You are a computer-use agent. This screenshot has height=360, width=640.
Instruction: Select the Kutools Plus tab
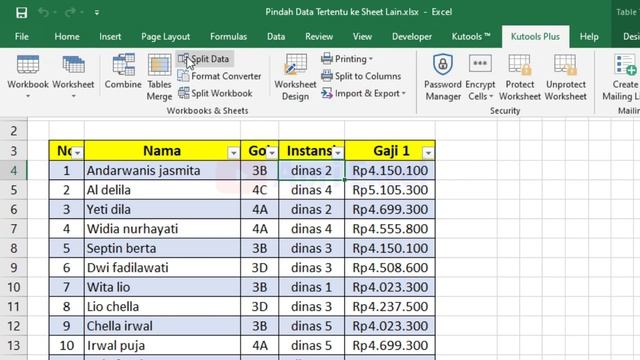(535, 36)
